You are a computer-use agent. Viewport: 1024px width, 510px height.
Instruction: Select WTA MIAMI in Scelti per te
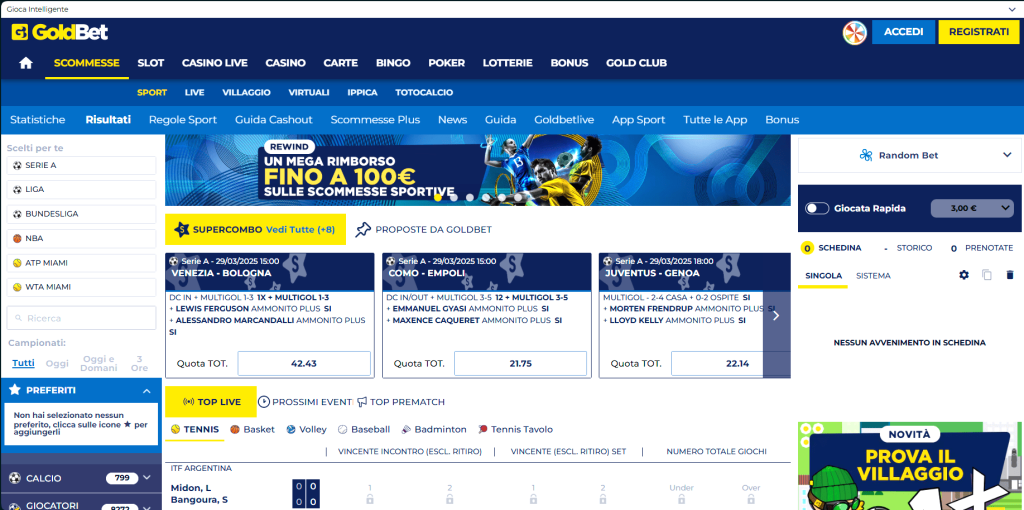pyautogui.click(x=82, y=287)
